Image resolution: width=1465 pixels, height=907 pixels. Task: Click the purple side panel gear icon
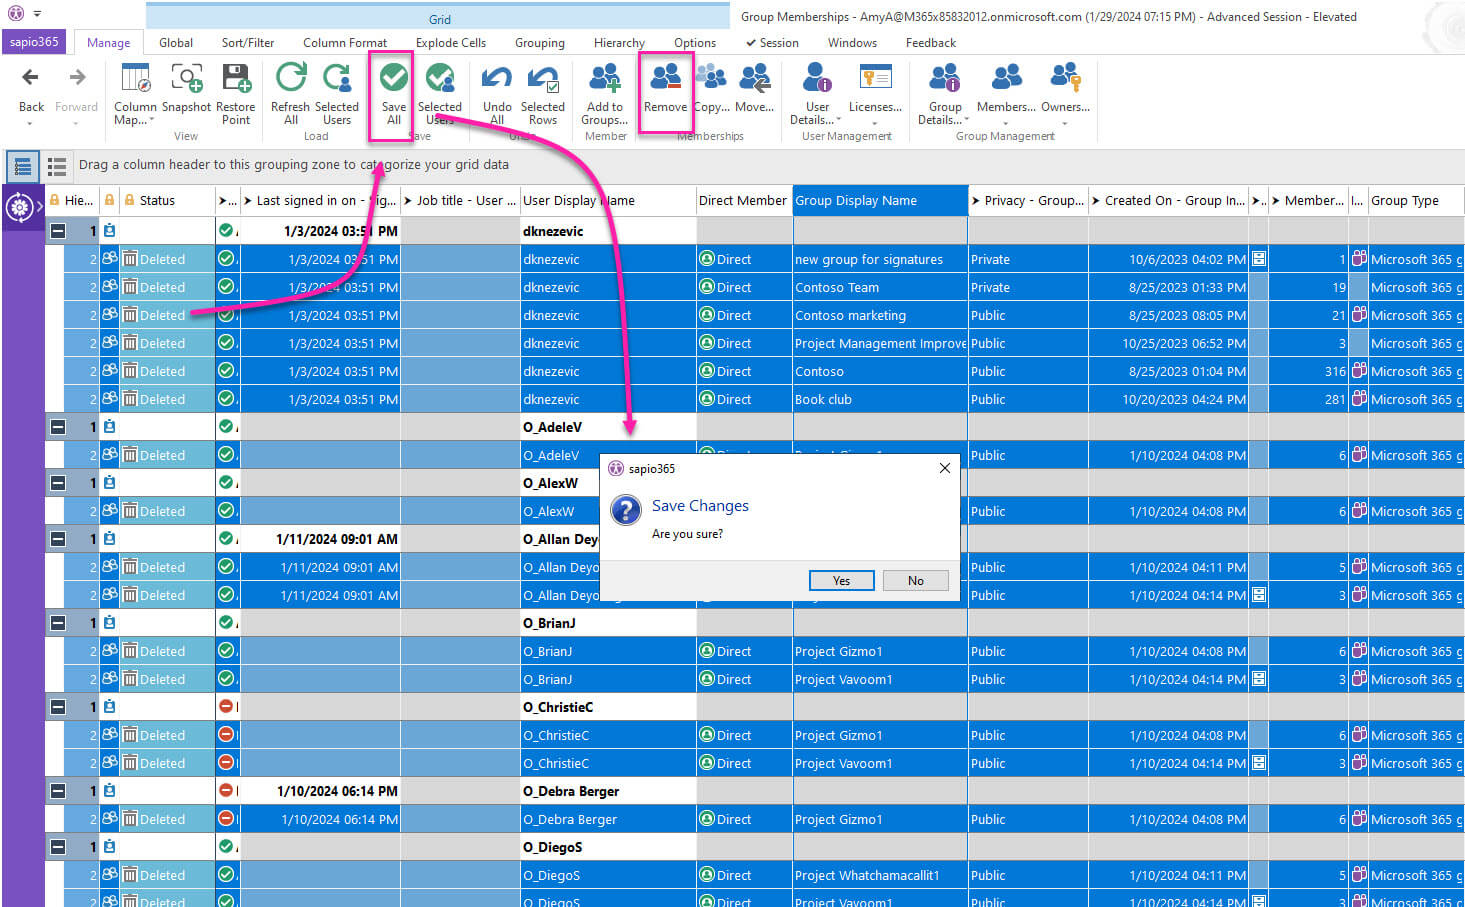tap(19, 208)
